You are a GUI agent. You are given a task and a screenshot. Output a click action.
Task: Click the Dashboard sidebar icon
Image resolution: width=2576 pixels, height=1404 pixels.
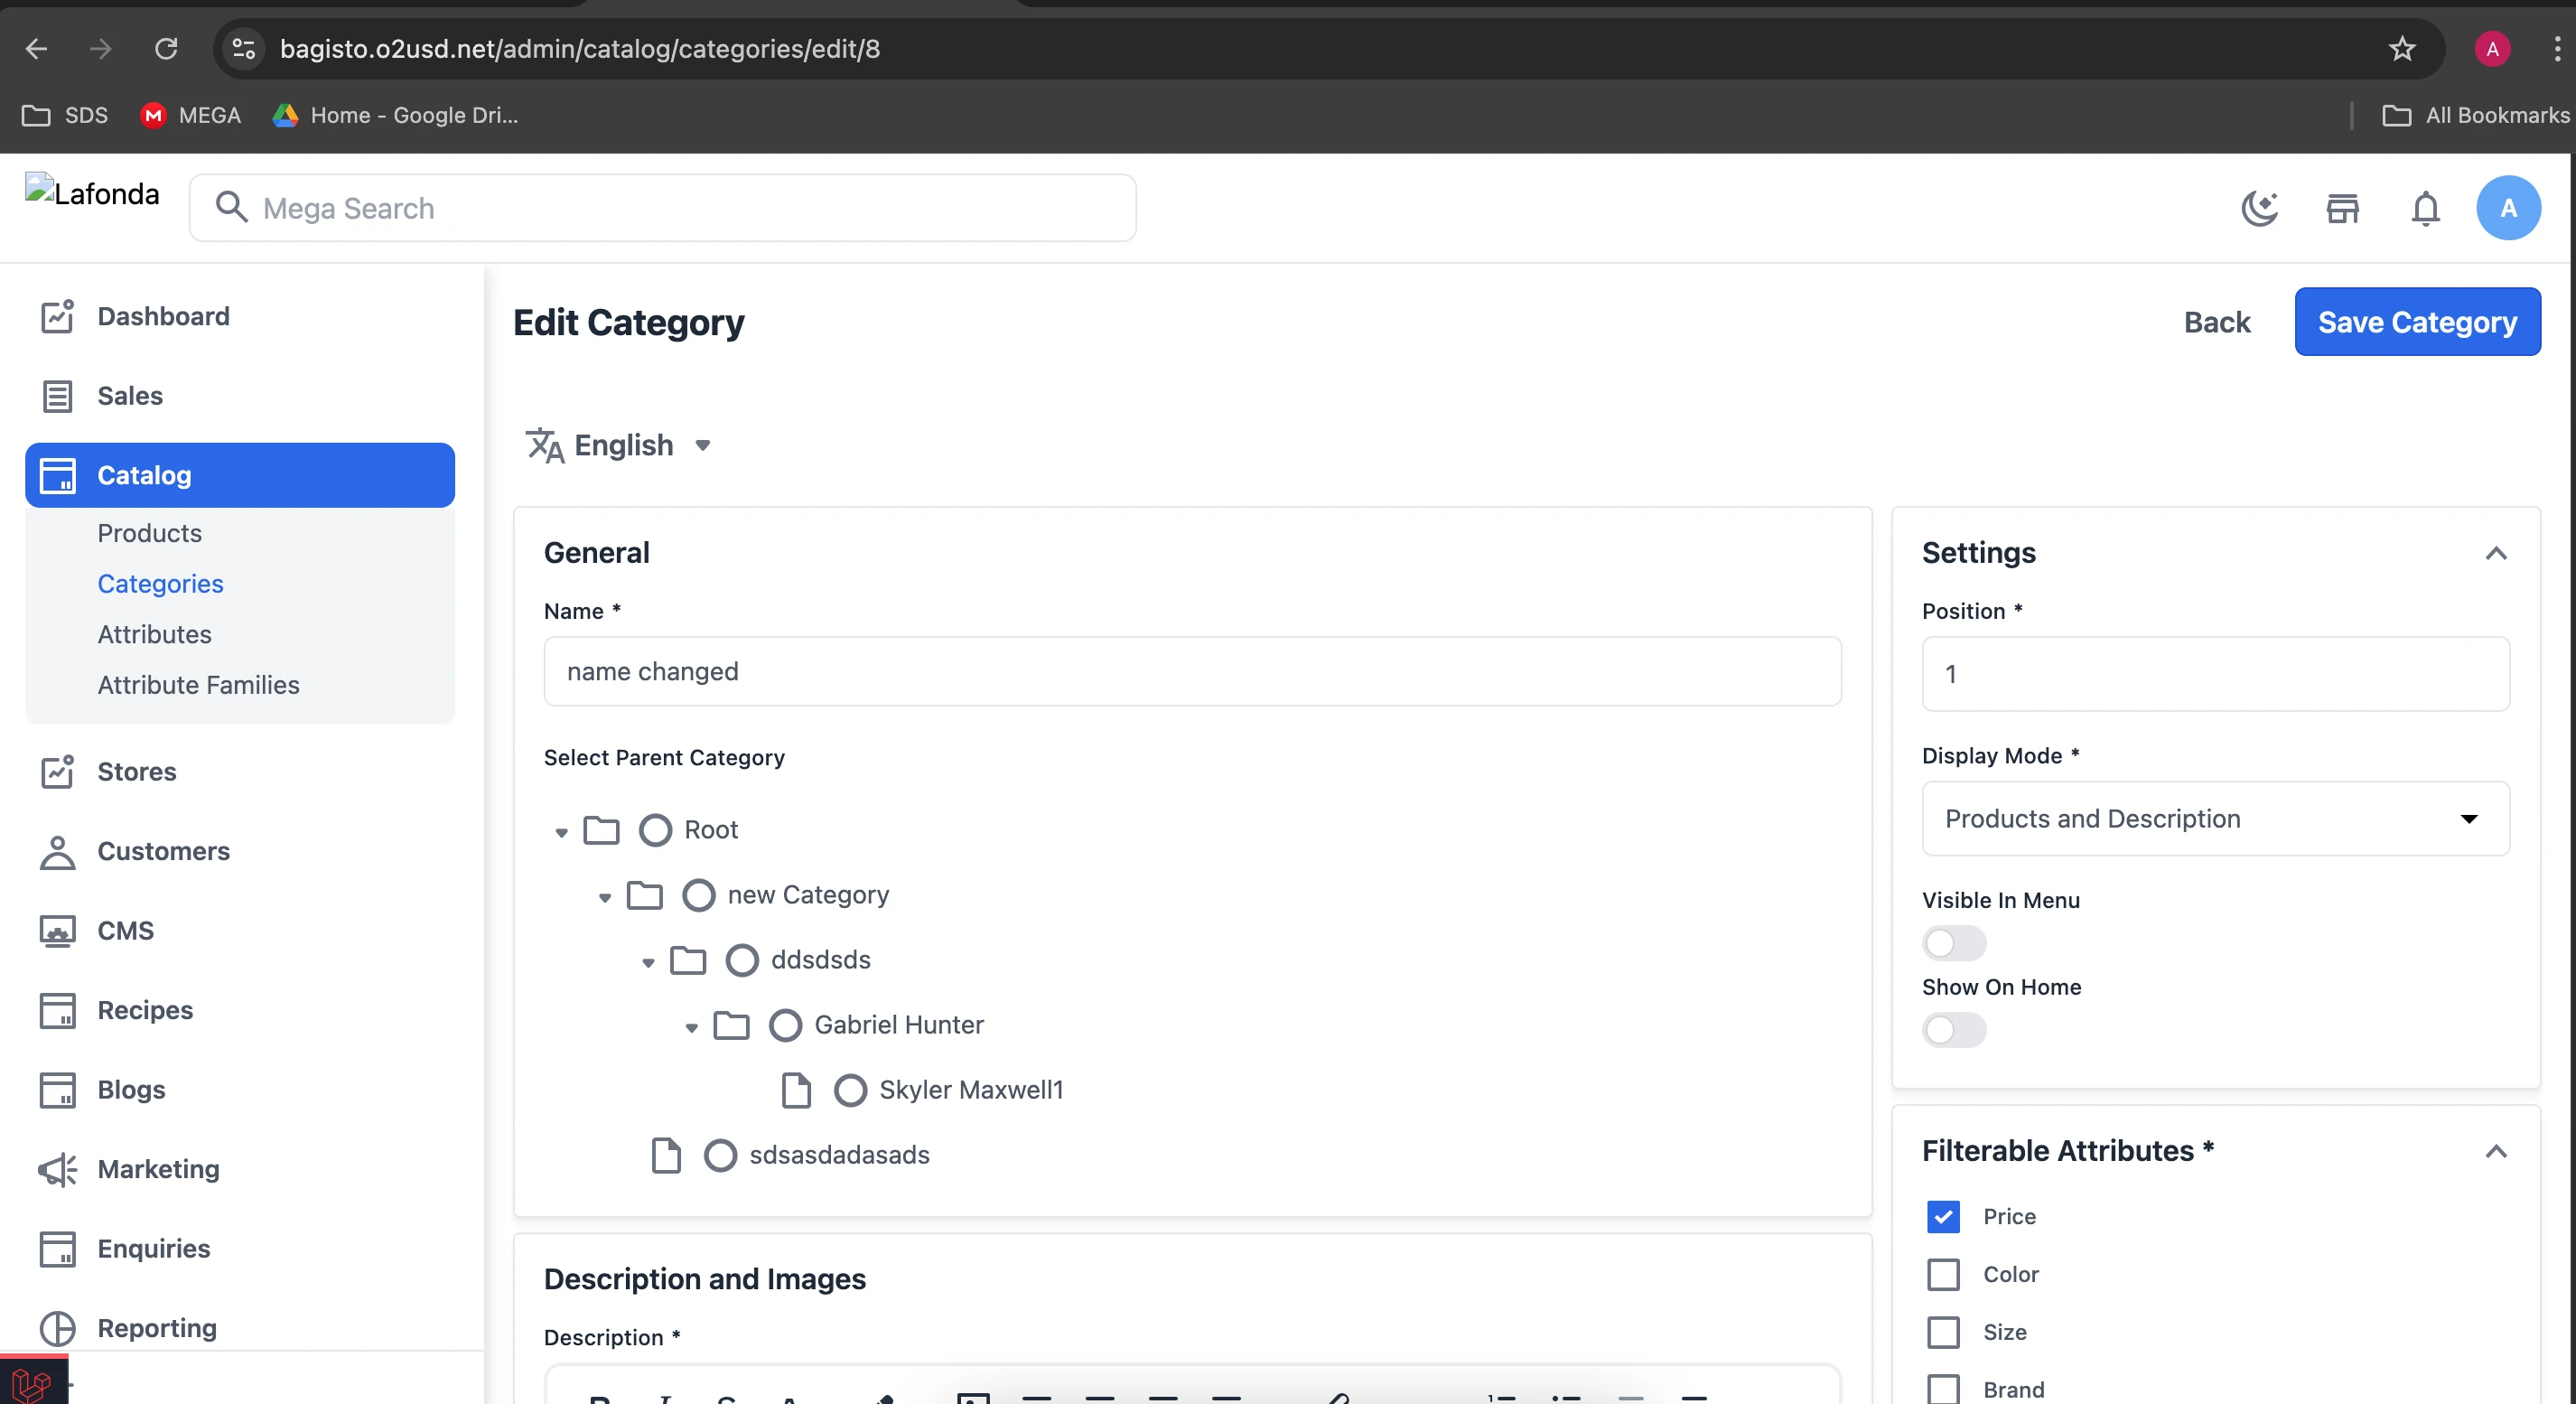57,316
